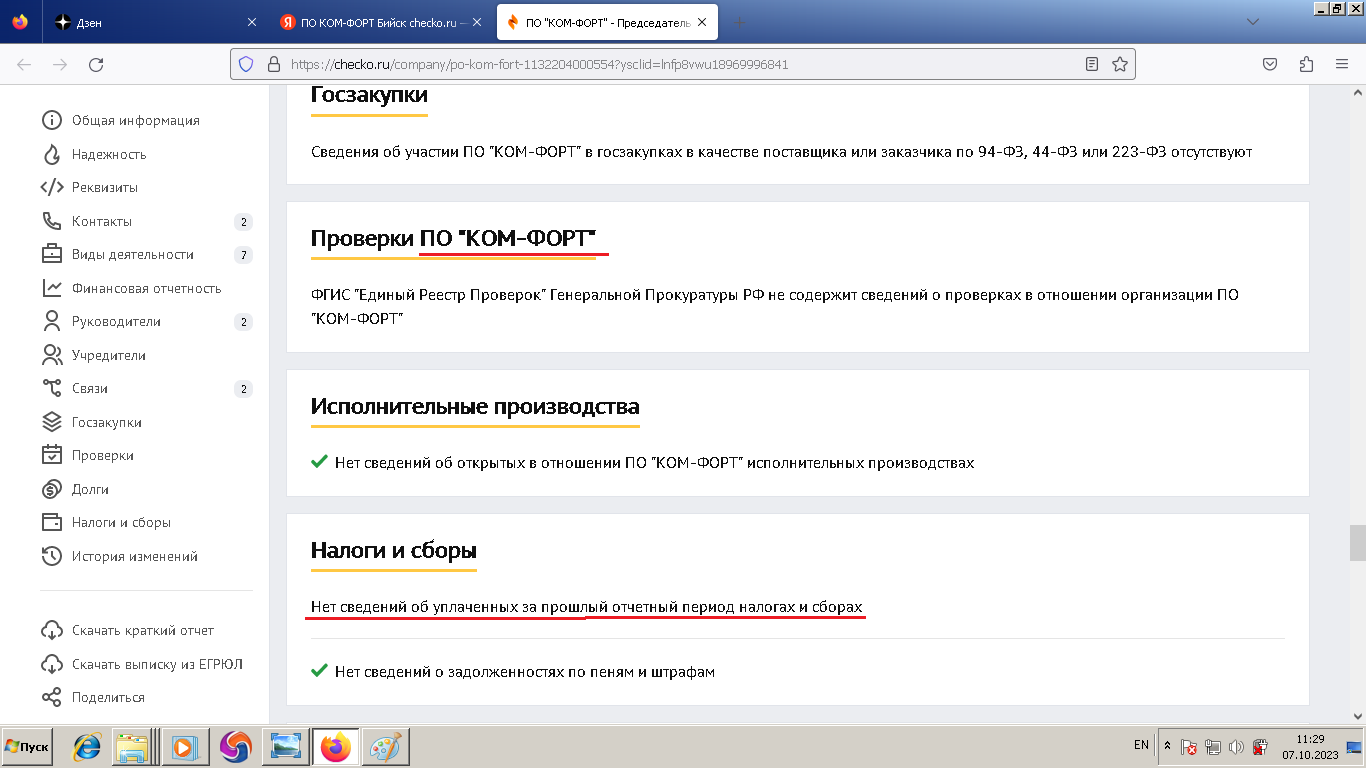Image resolution: width=1366 pixels, height=768 pixels.
Task: Click Скачать выписку из ЕГРЮЛ link
Action: (157, 664)
